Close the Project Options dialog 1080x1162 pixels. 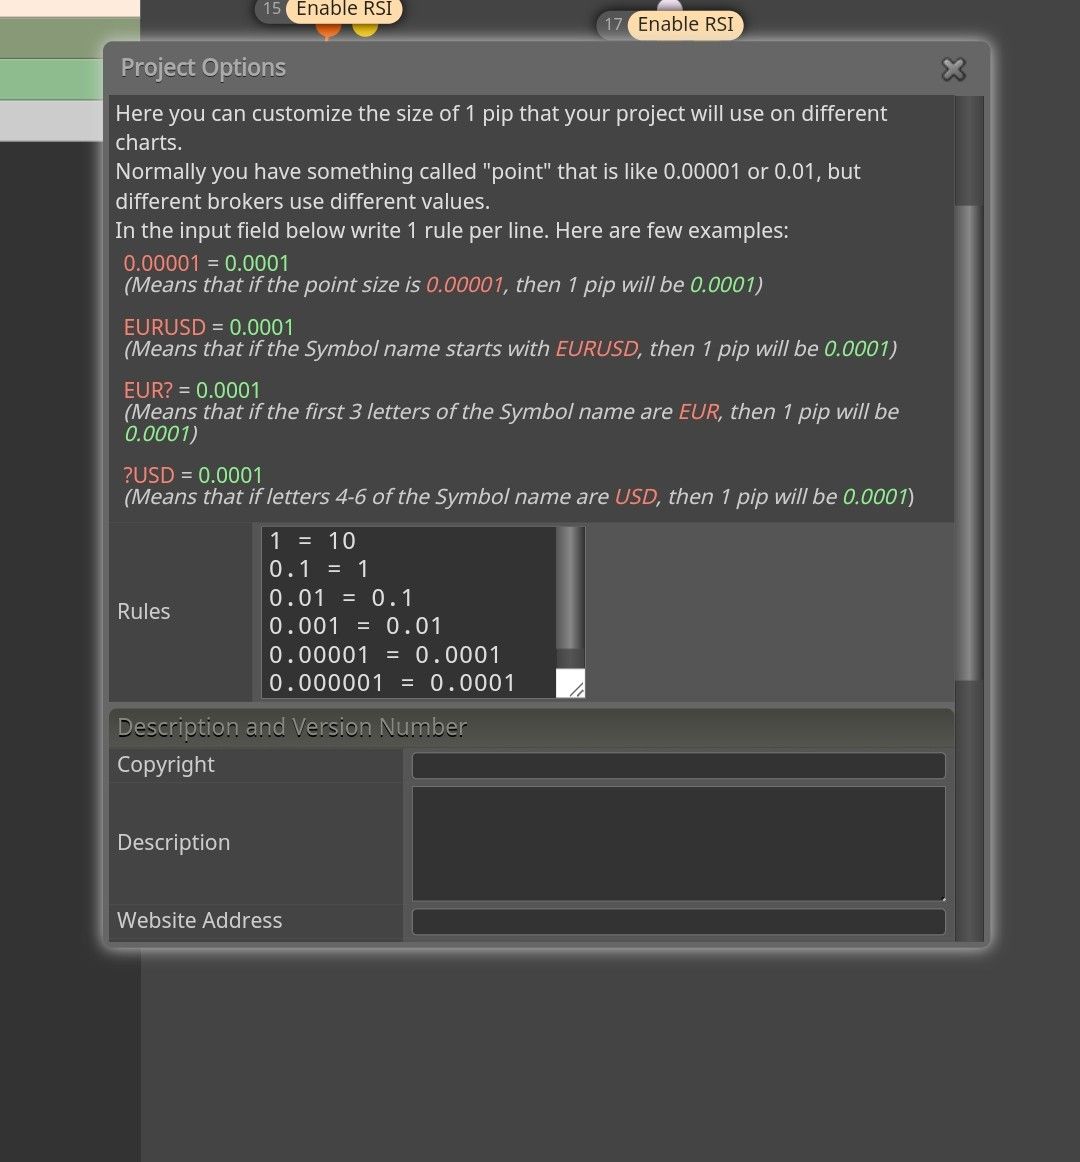pos(953,69)
